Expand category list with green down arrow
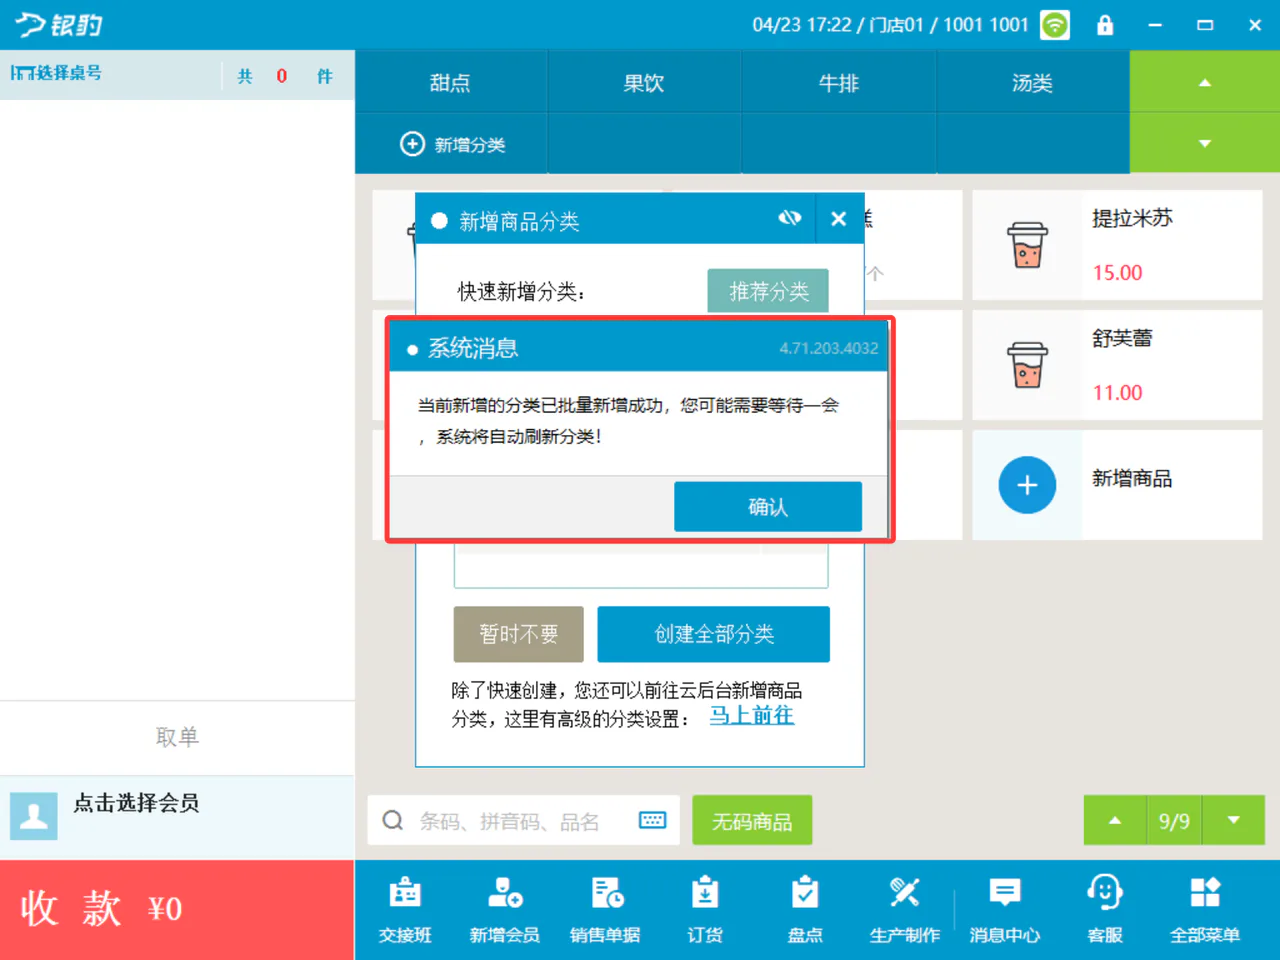 [1205, 143]
